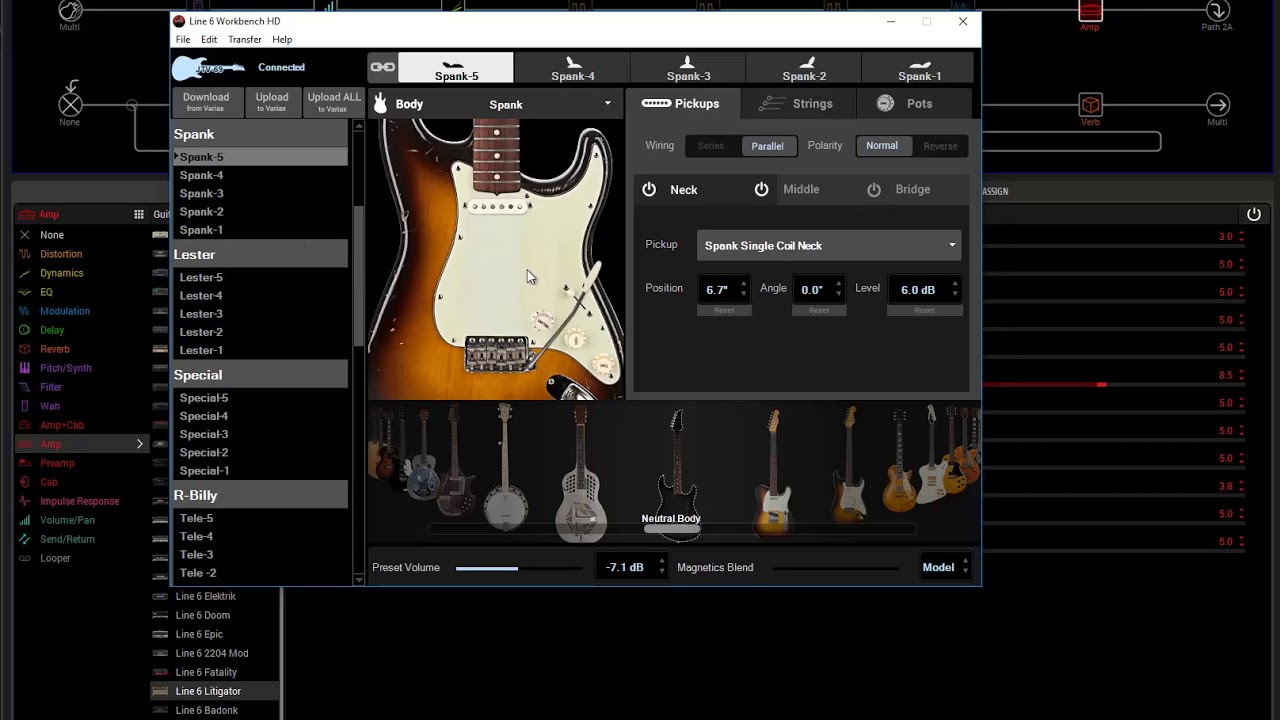The image size is (1280, 720).
Task: Set wiring to Parallel
Action: pos(767,146)
